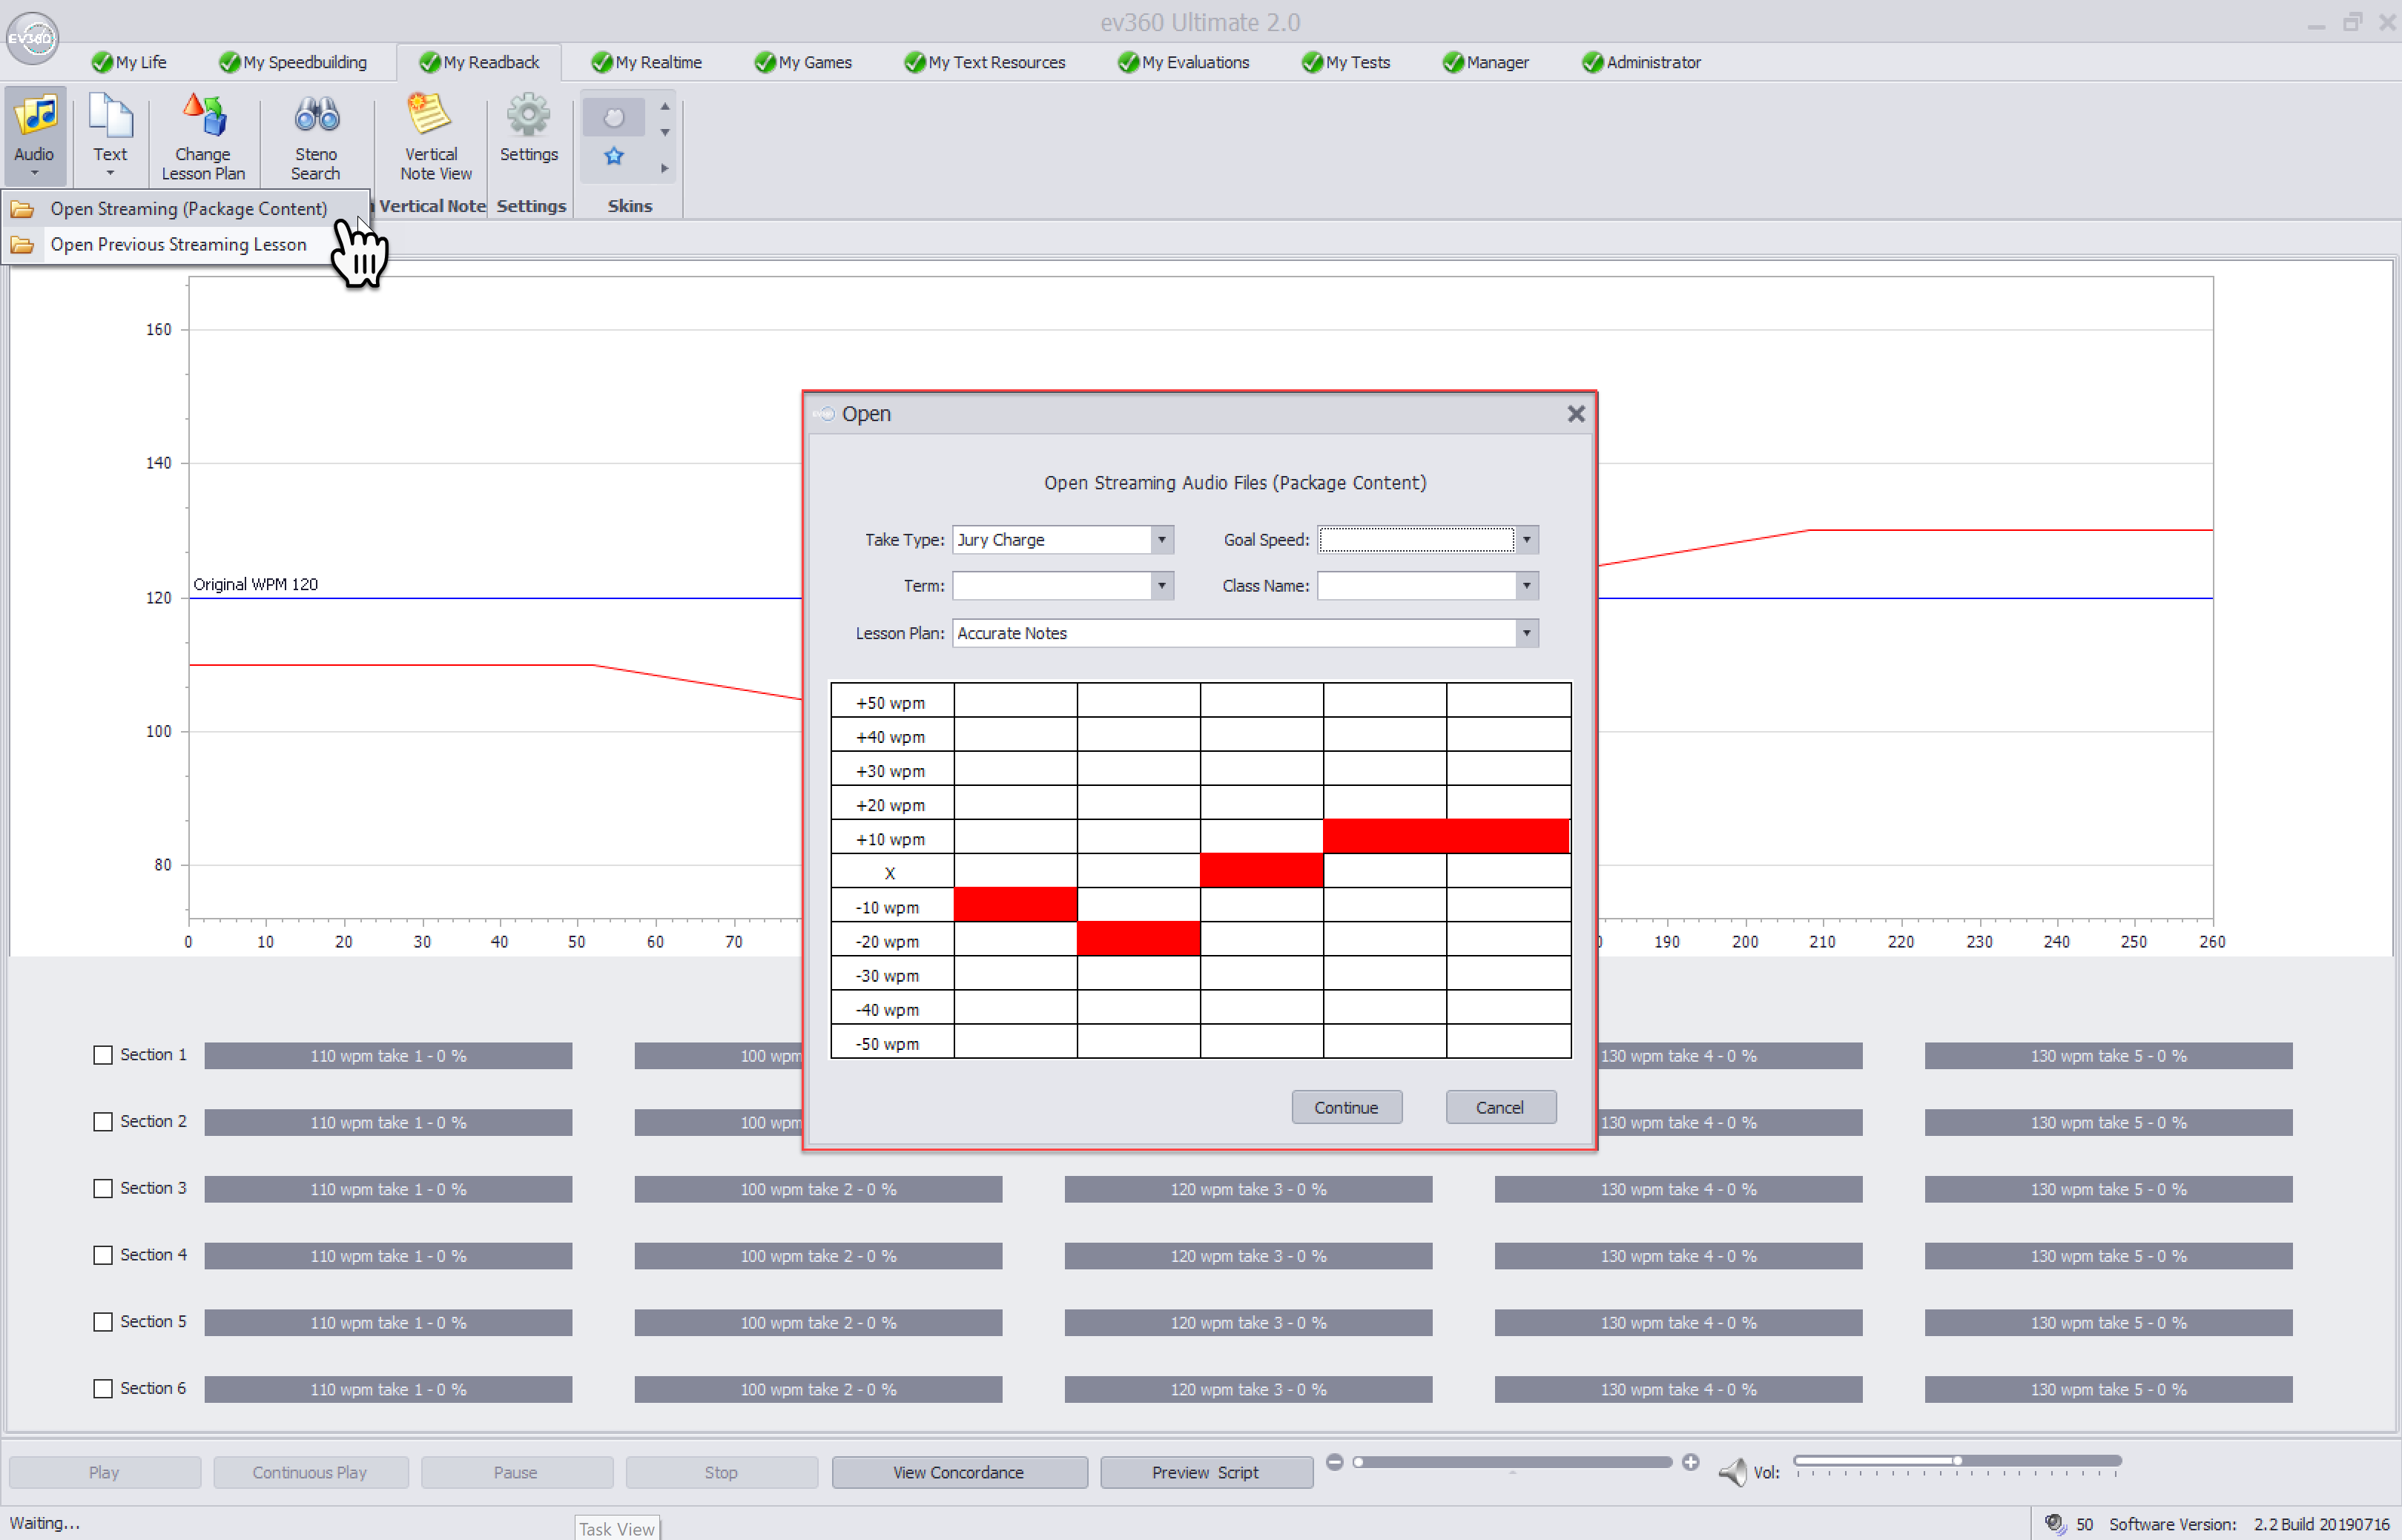Choose Open Previous Streaming Lesson menu item

coord(178,244)
